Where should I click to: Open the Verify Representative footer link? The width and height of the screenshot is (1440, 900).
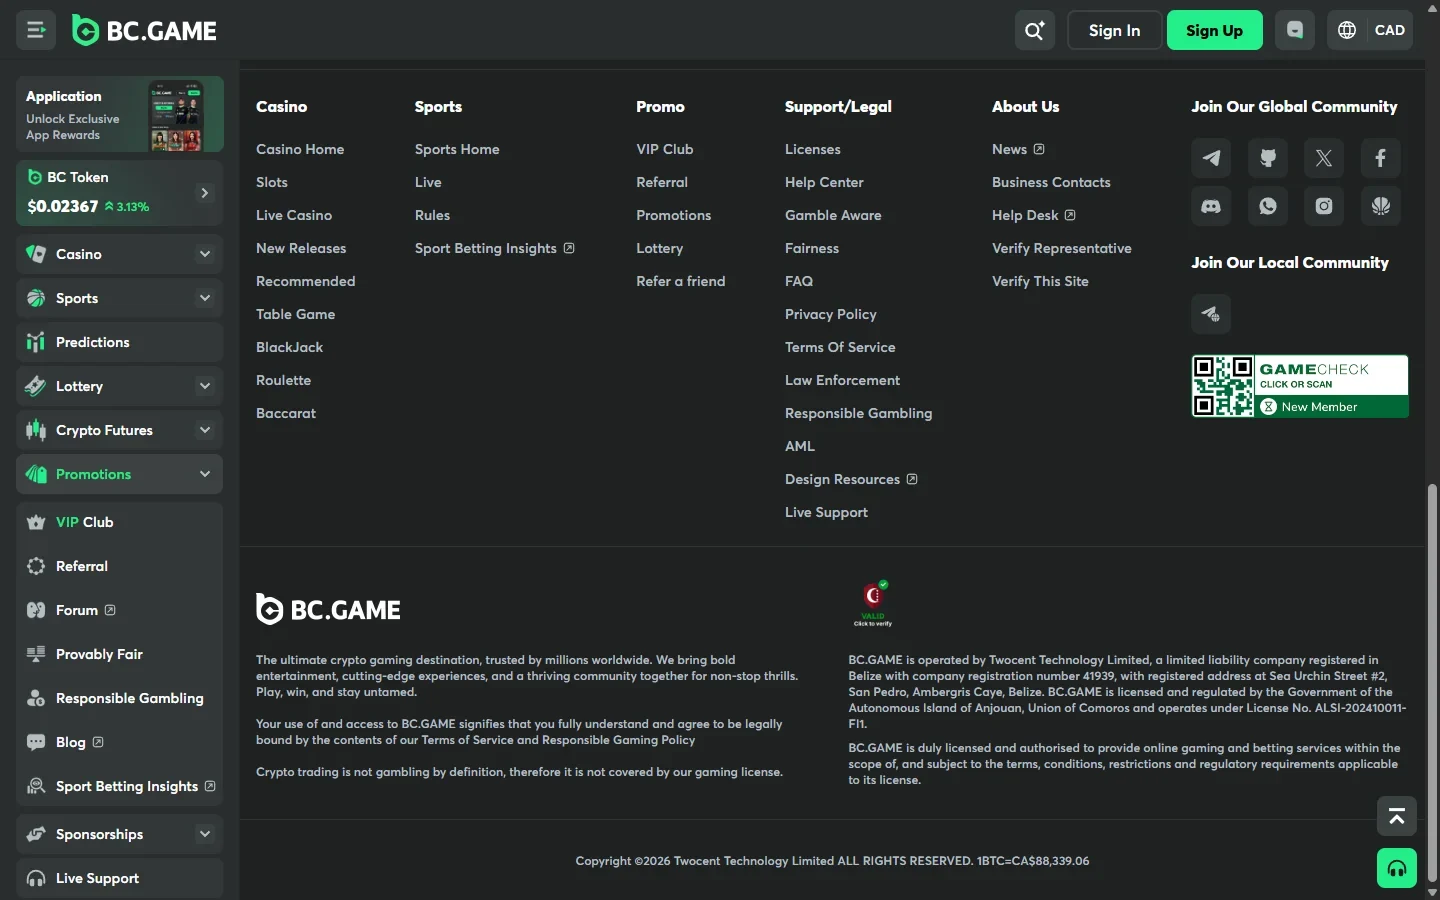click(x=1062, y=248)
